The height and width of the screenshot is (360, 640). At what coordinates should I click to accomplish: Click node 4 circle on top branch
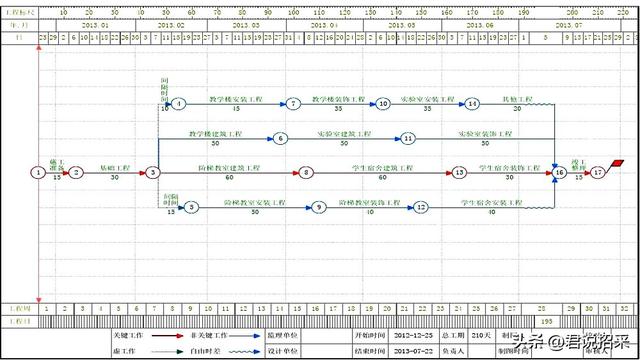(x=178, y=104)
